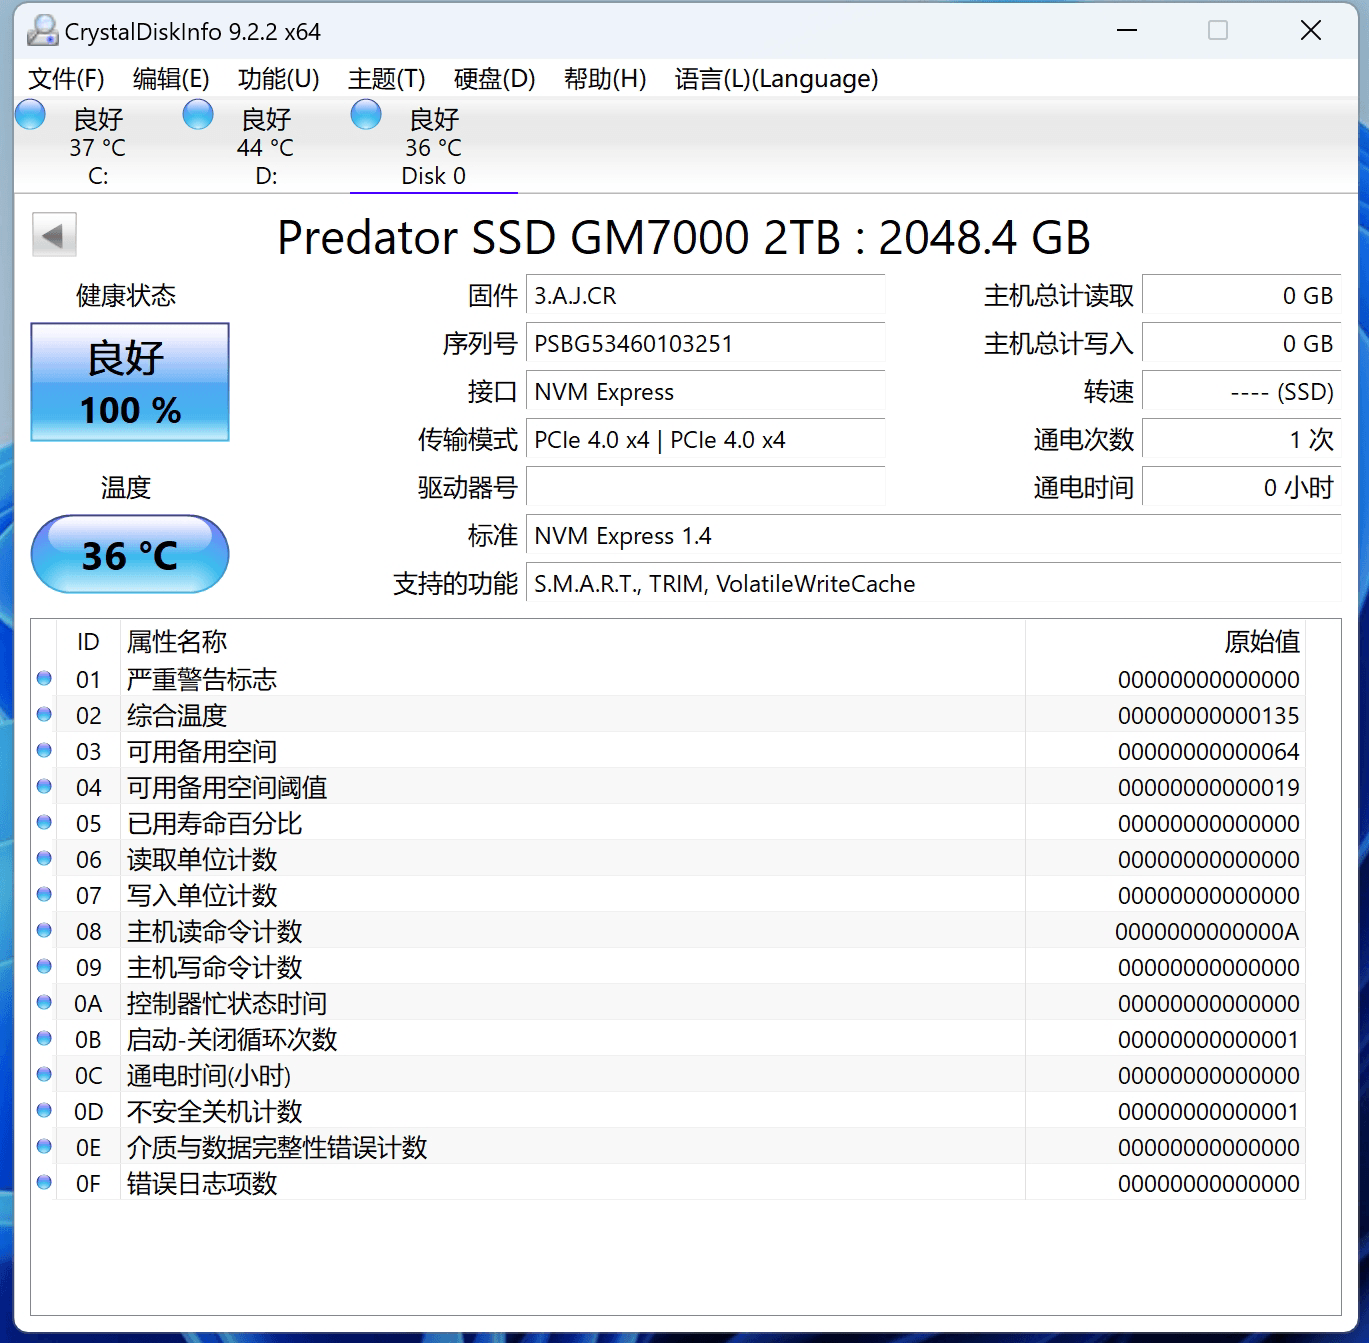This screenshot has height=1343, width=1369.
Task: Click raw value 00000000000019 of 可用备用空间阈值
Action: click(x=1209, y=788)
